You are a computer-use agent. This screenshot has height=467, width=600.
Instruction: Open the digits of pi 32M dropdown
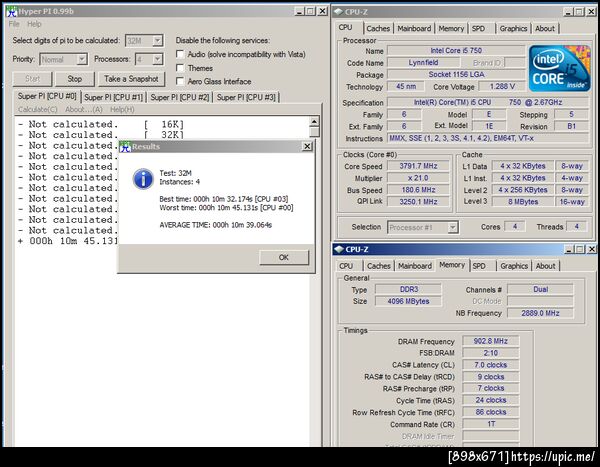click(158, 41)
